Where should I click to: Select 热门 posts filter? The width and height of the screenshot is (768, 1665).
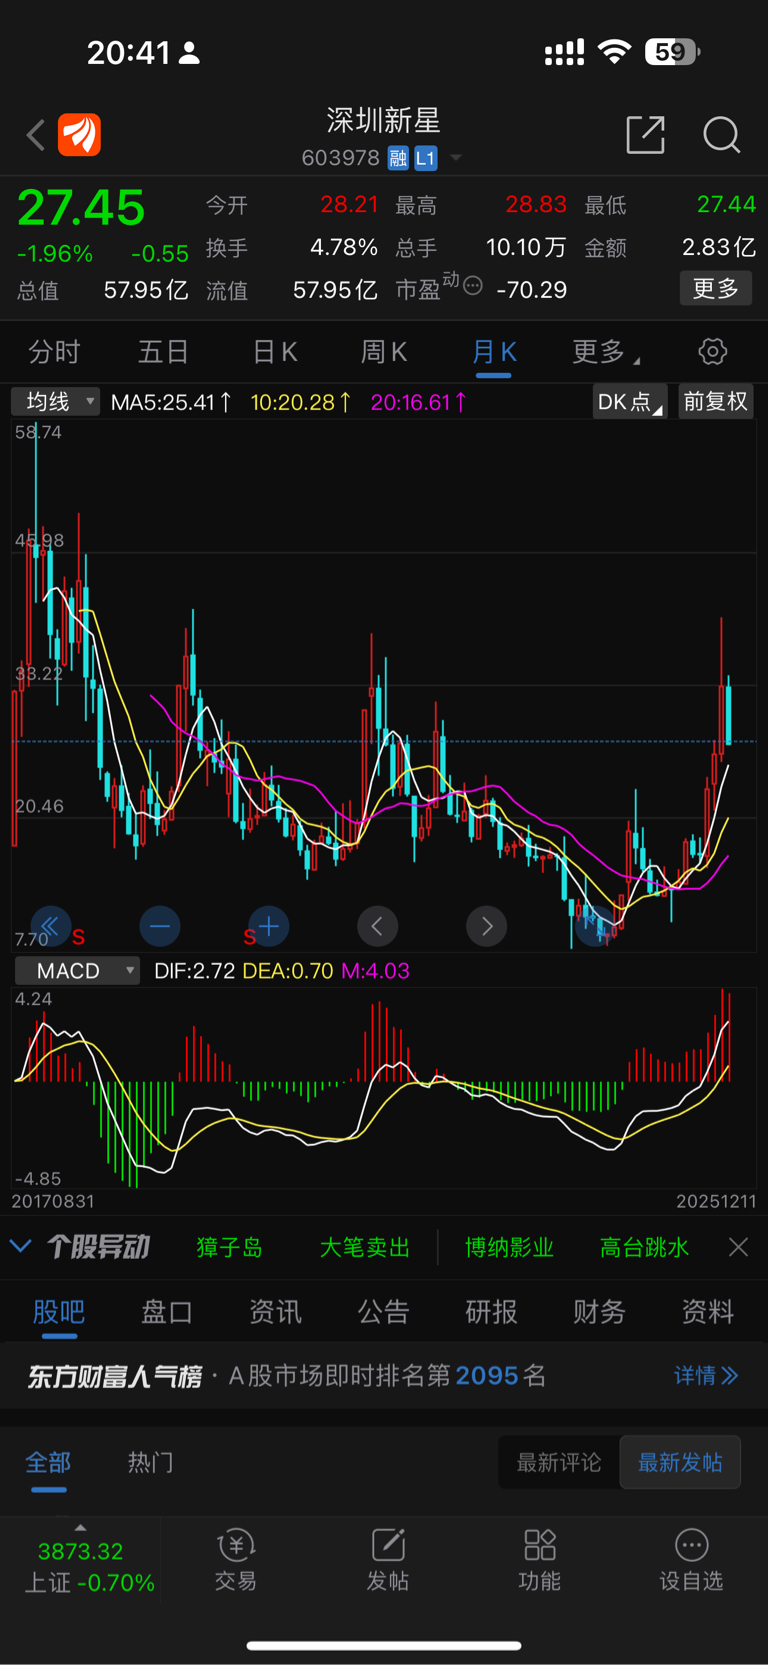(x=151, y=1462)
